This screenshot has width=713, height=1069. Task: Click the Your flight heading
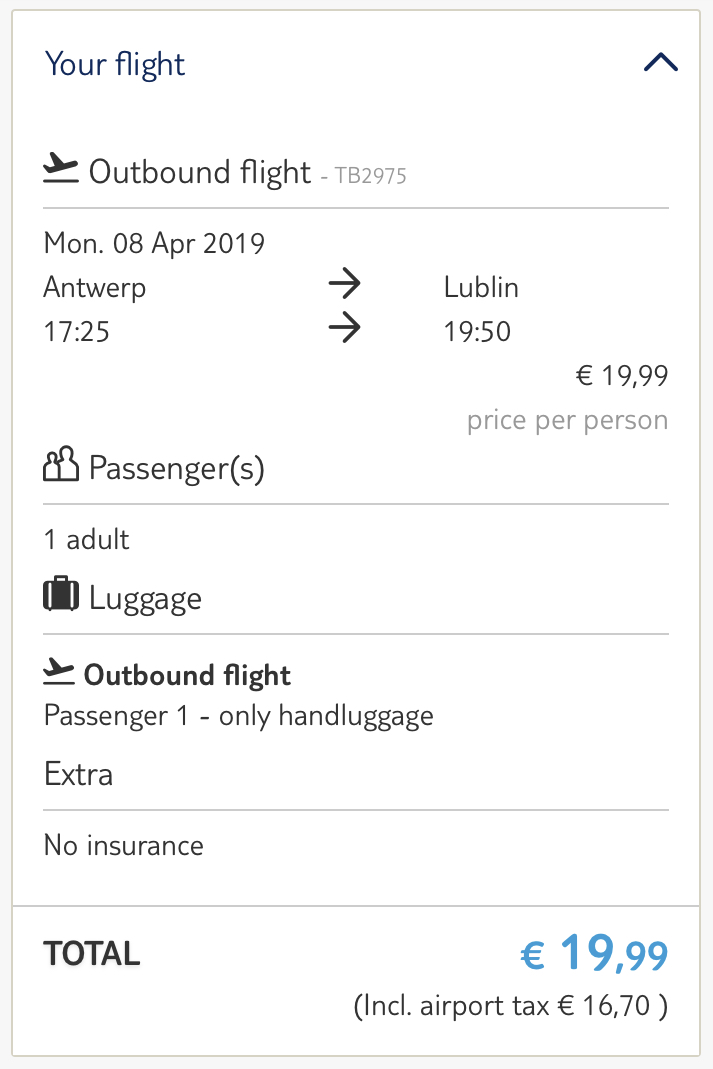(115, 65)
